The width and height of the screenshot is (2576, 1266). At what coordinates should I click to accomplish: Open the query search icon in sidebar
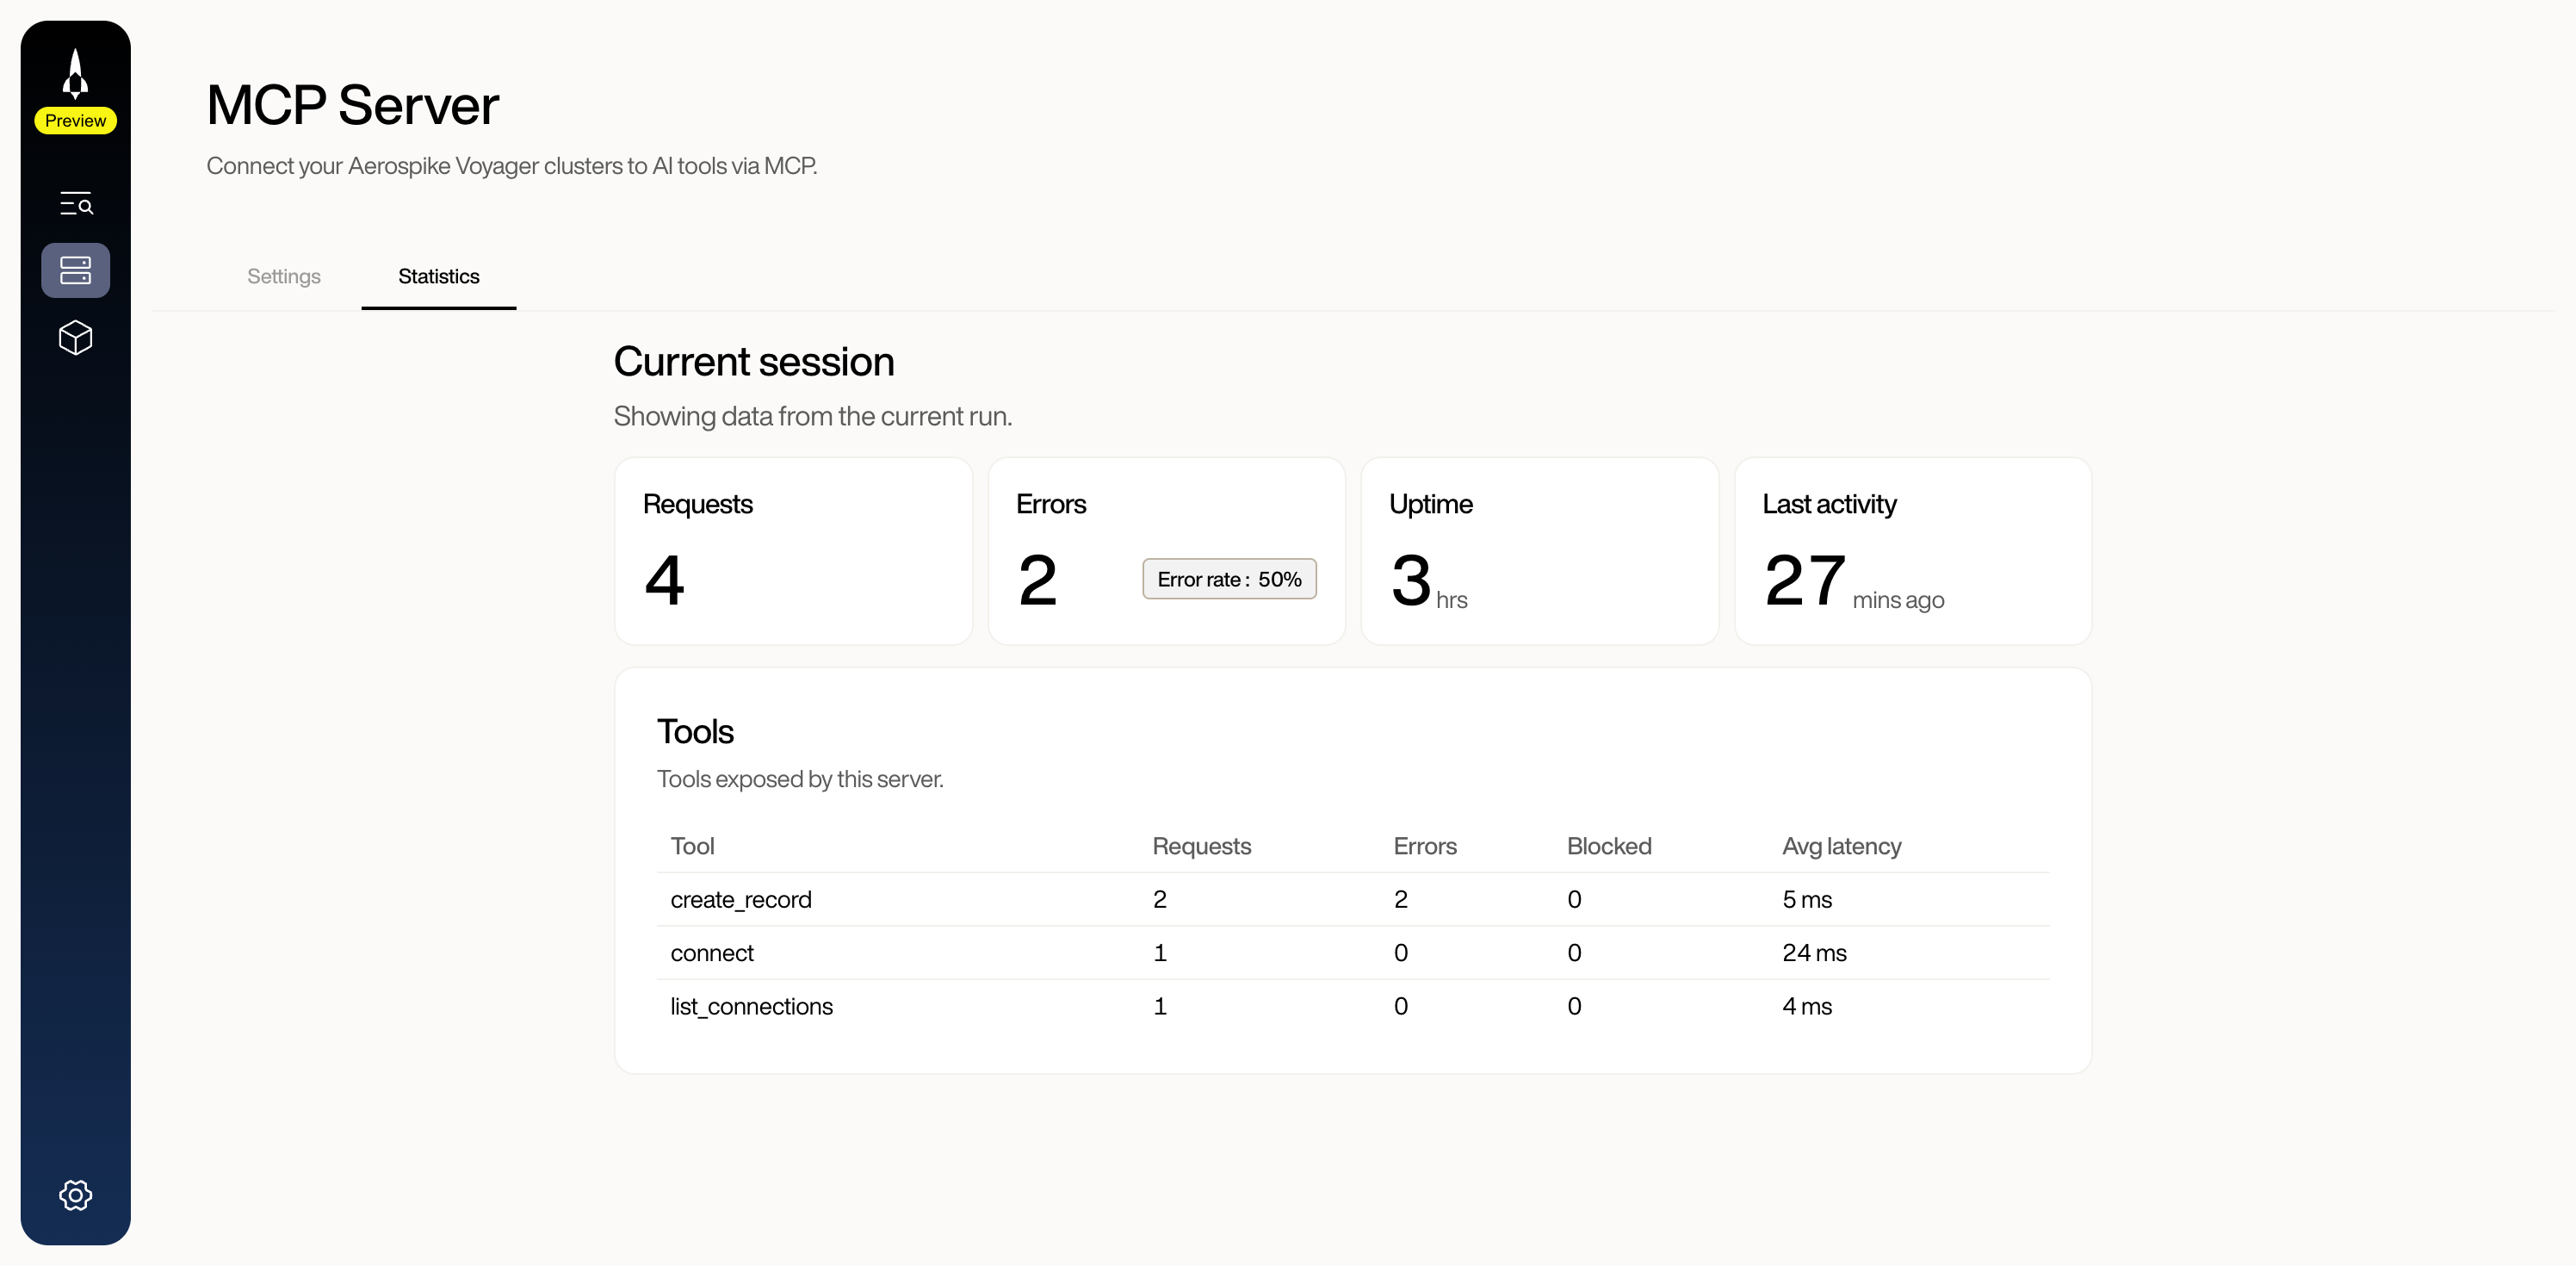point(75,203)
